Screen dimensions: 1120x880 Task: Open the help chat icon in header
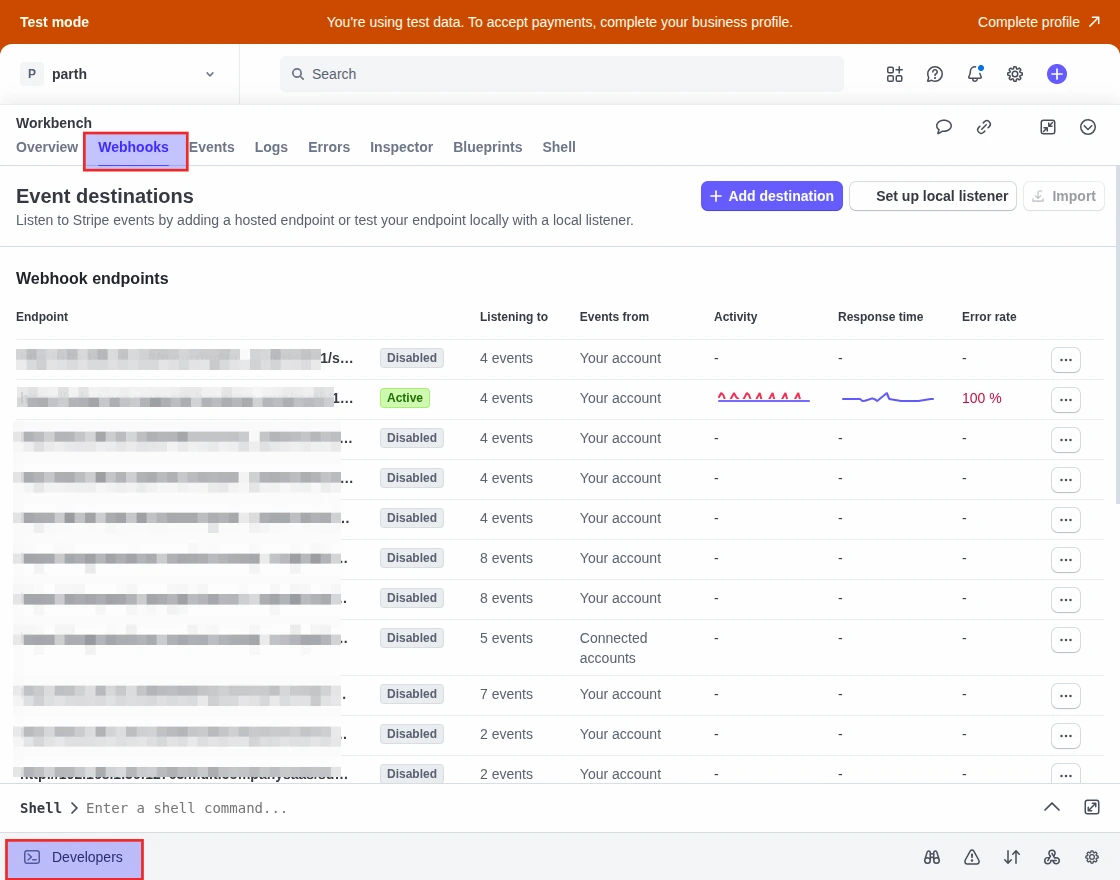935,74
